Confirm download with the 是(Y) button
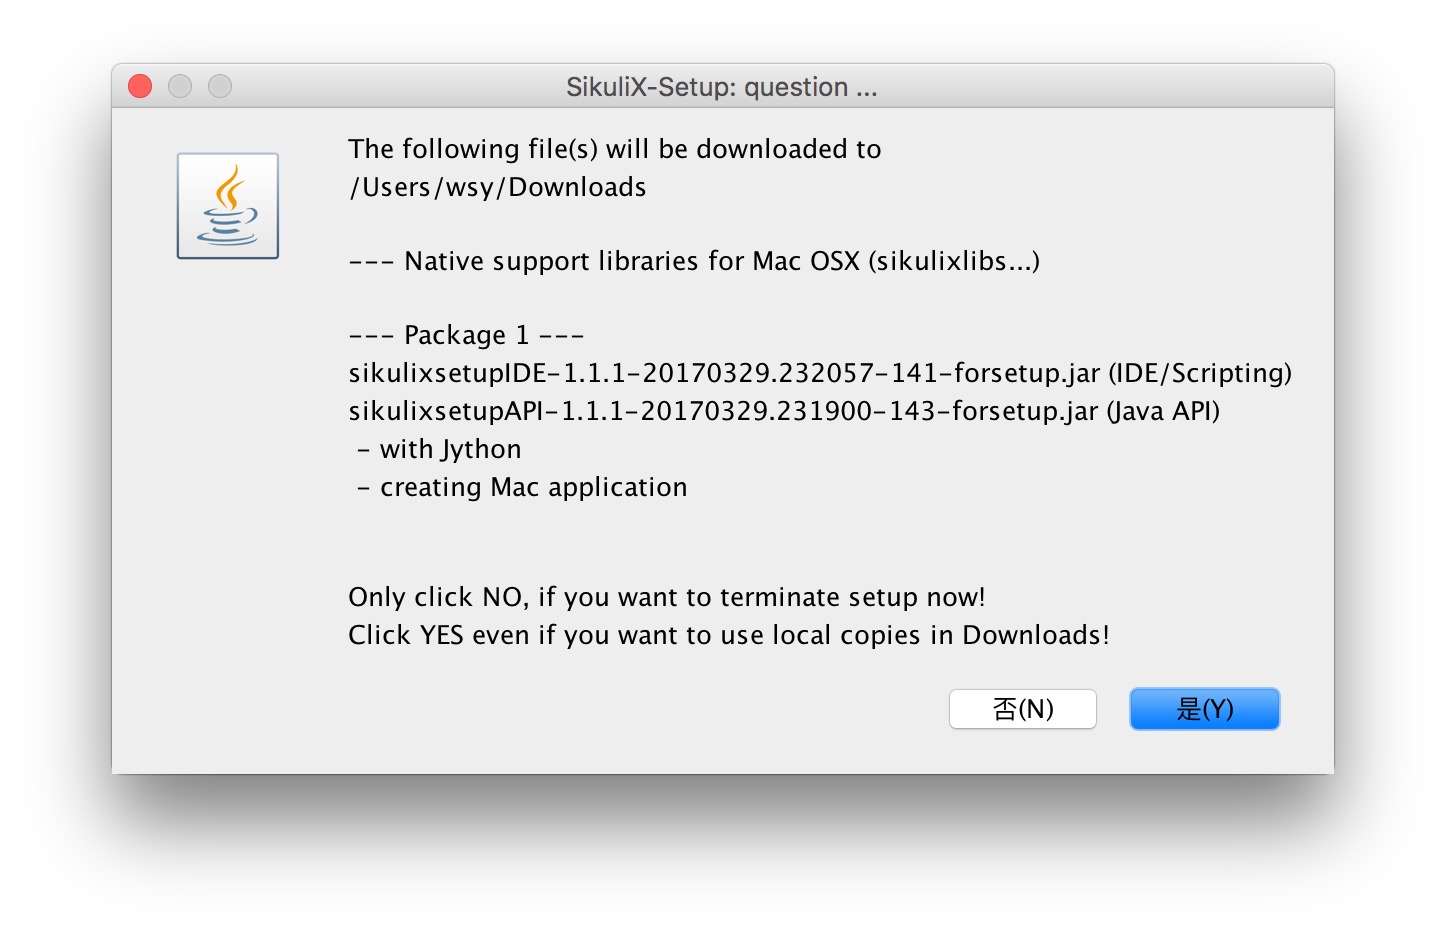Viewport: 1446px width, 934px height. coord(1204,709)
